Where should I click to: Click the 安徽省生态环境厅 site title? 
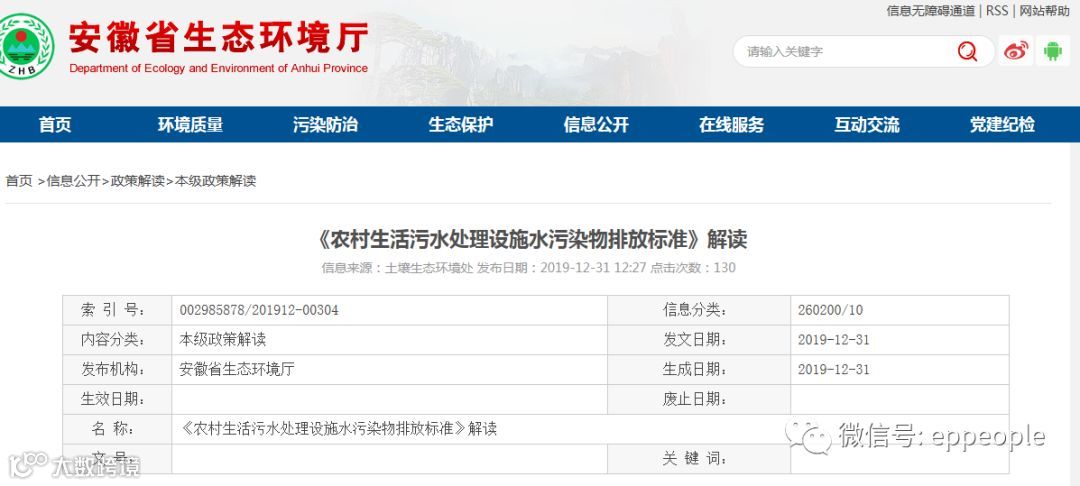218,38
